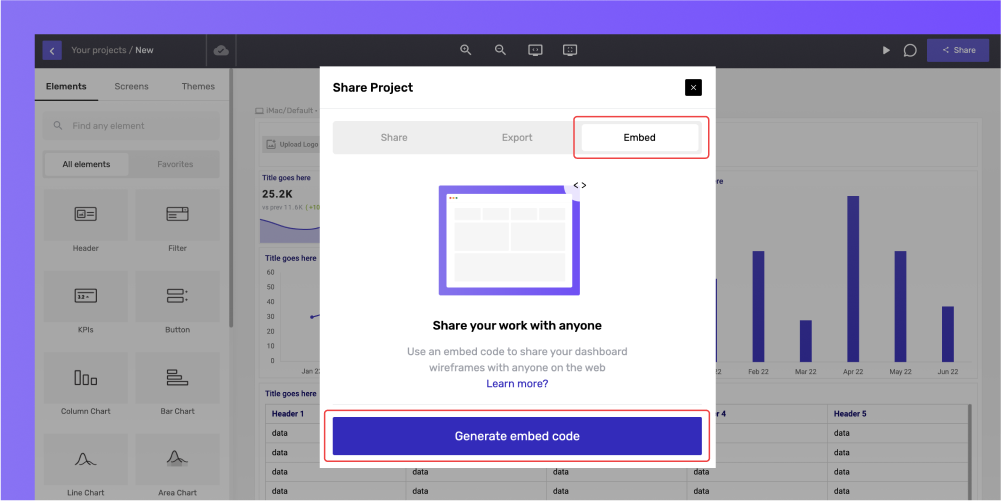Switch to the Export tab in dialog
This screenshot has width=1001, height=501.
click(517, 137)
